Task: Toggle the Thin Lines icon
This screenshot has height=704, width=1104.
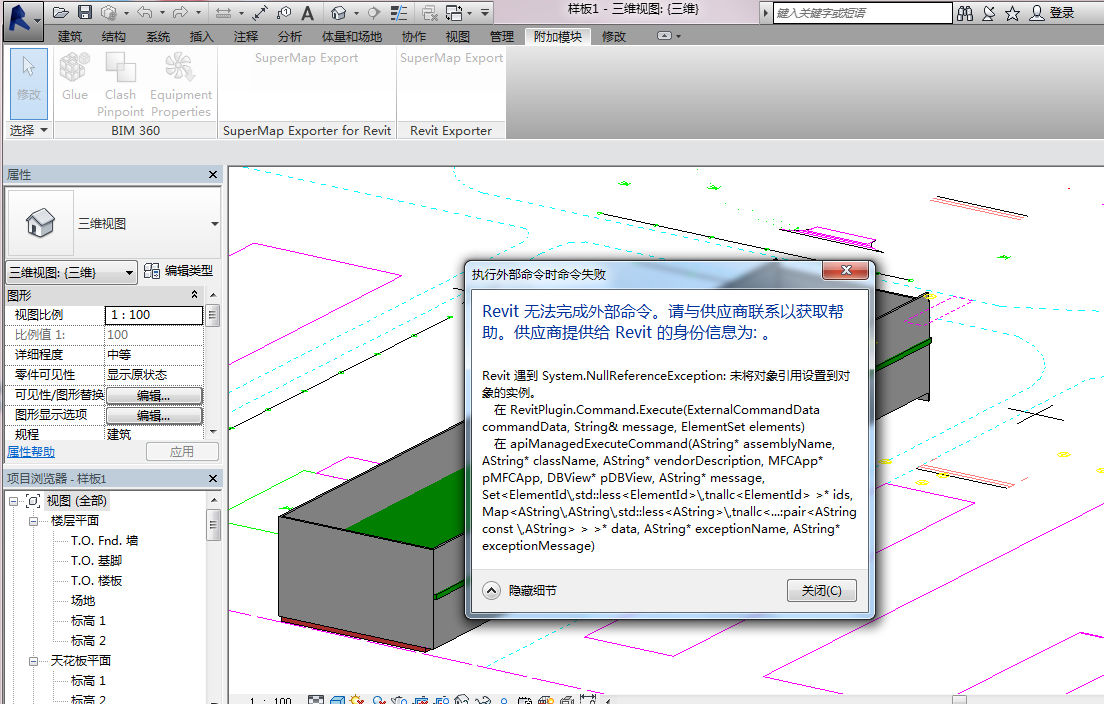Action: pyautogui.click(x=399, y=12)
